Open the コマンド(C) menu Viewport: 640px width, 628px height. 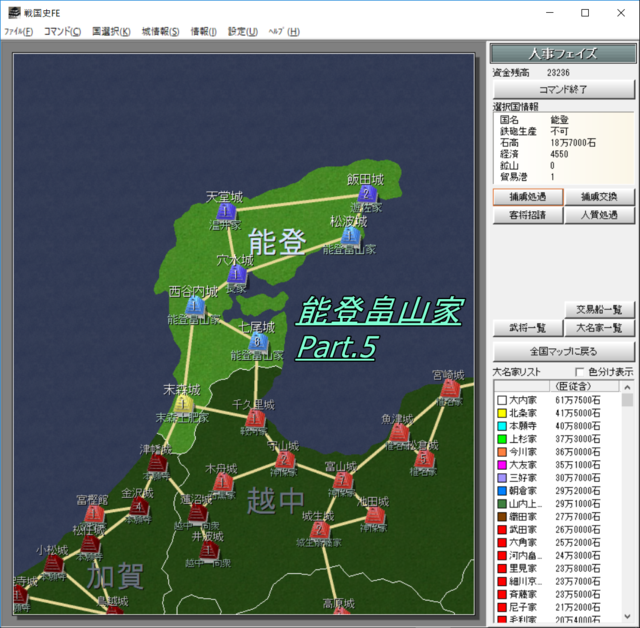(62, 32)
